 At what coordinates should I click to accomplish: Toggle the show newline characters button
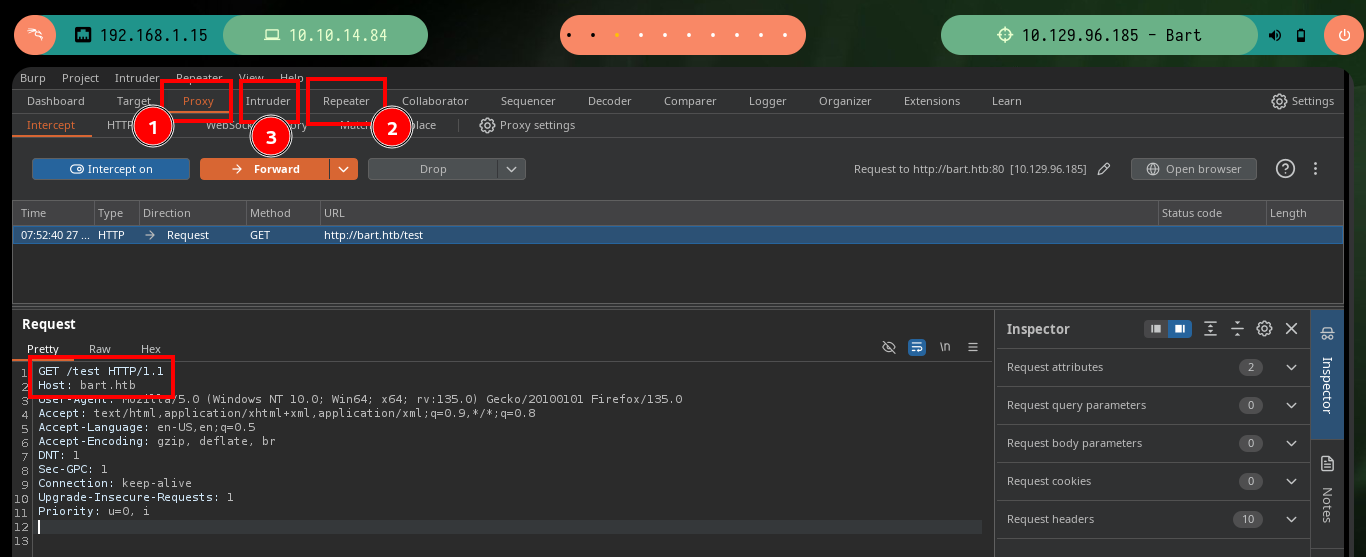(x=945, y=347)
